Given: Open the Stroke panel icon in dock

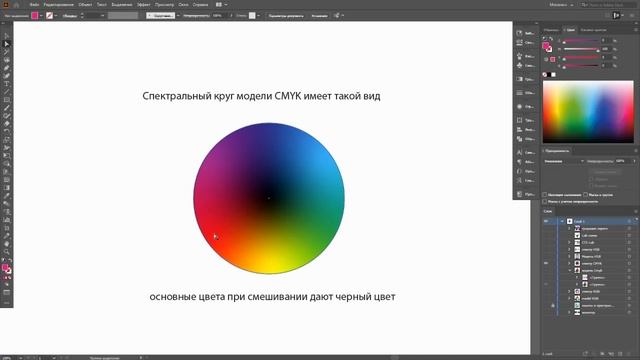Looking at the screenshot, I should [x=519, y=93].
